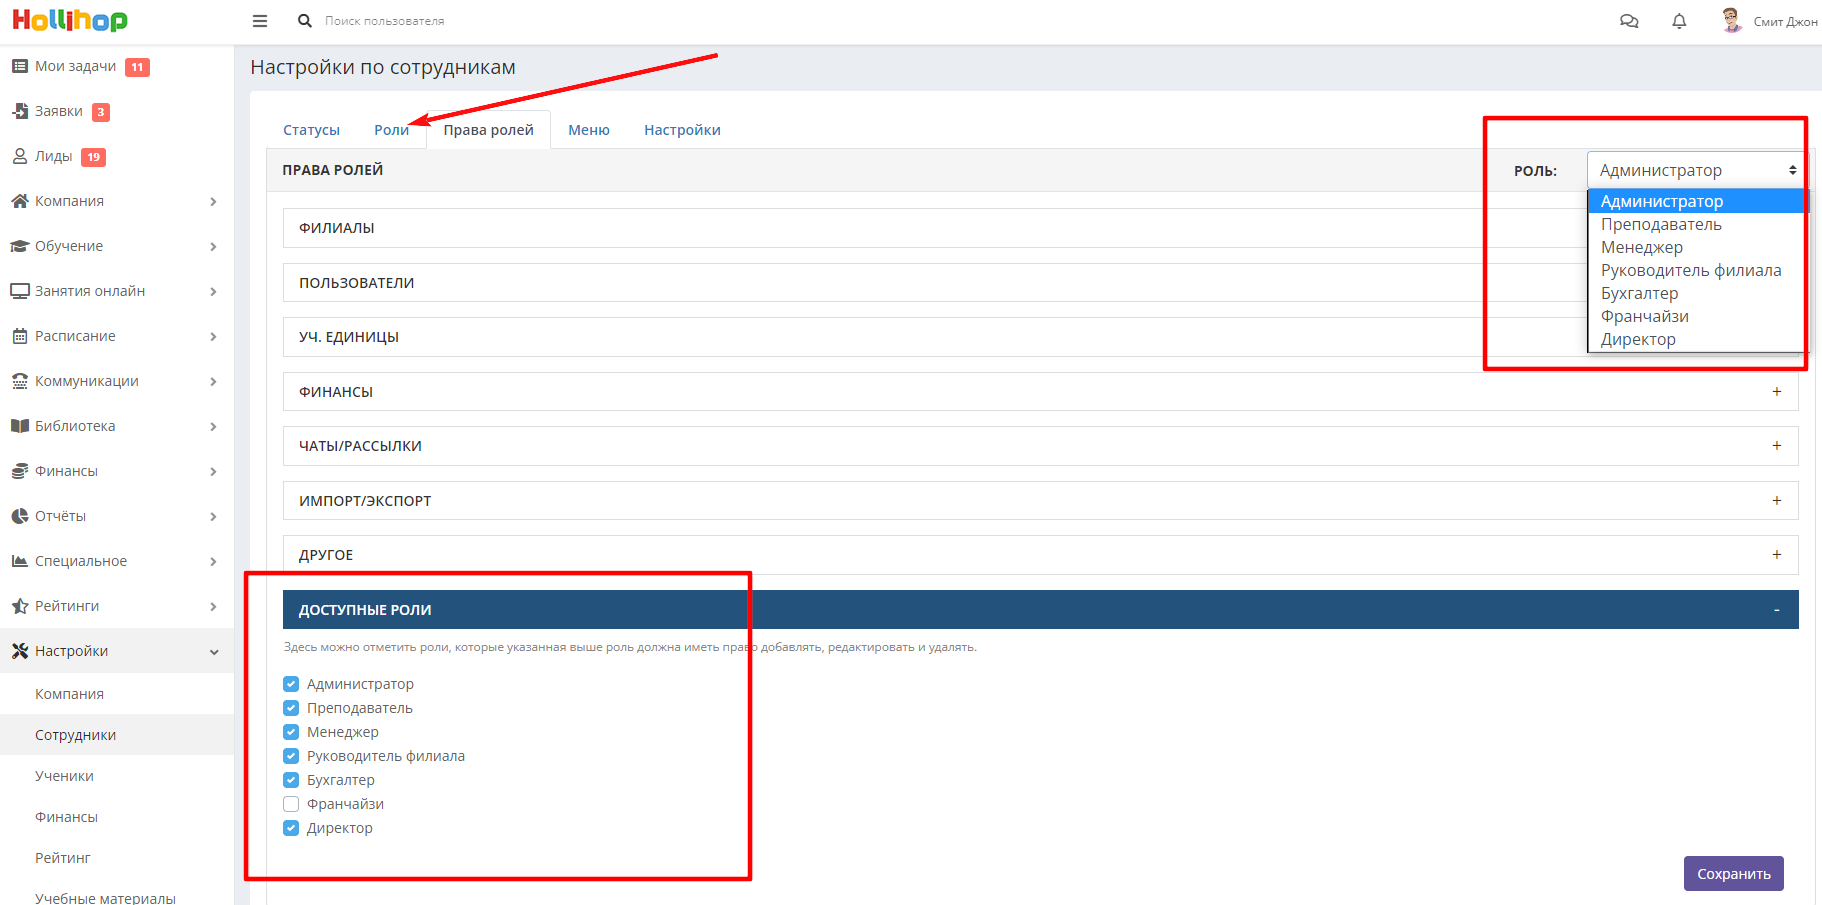Collapse Настройки sidebar chevron
The height and width of the screenshot is (905, 1822).
click(x=214, y=652)
